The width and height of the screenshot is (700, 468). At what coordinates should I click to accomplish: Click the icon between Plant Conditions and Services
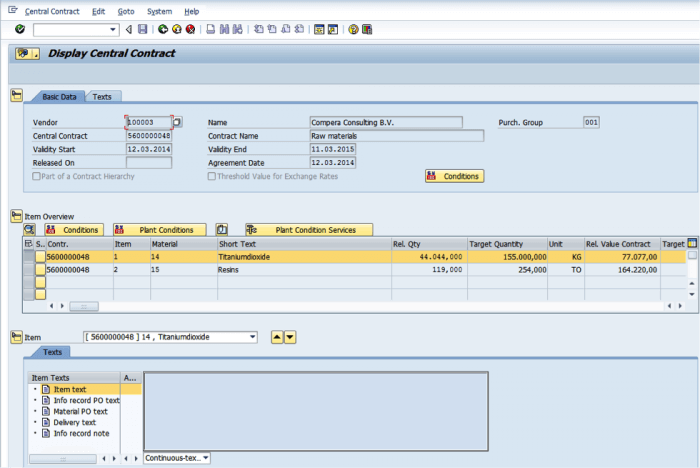coord(222,230)
